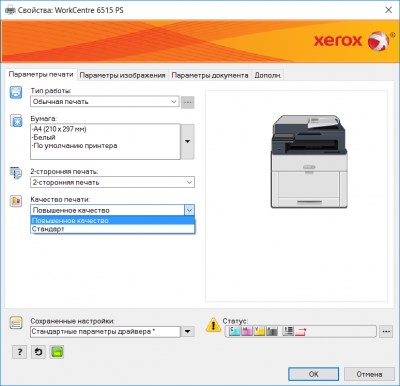400x386 pixels.
Task: Open help with question mark button
Action: point(19,352)
